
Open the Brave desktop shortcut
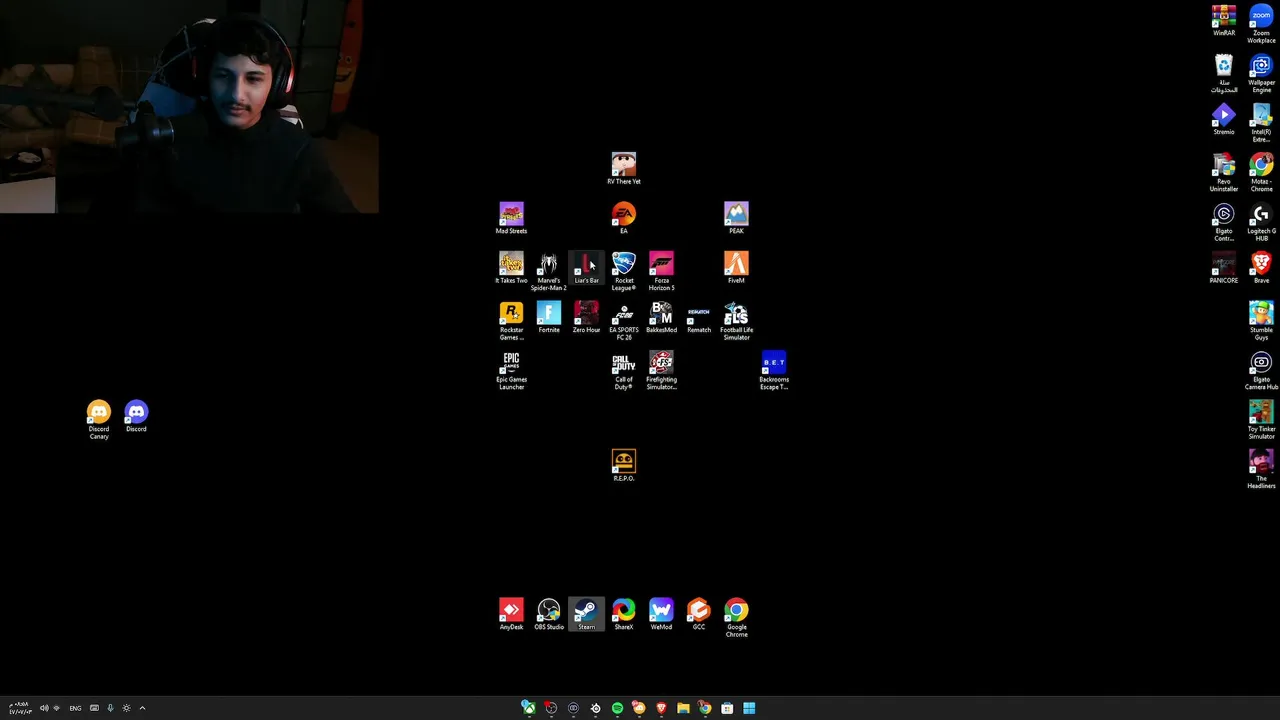click(x=1261, y=267)
